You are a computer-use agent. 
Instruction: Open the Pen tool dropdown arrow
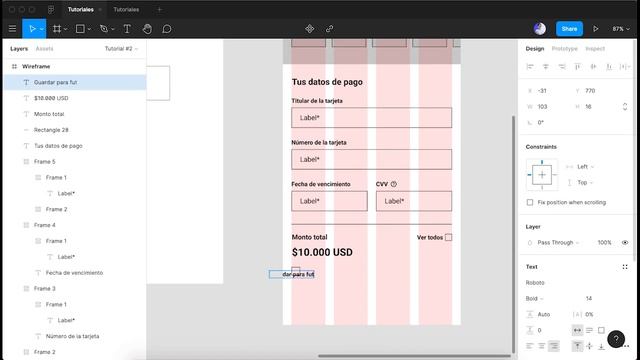pos(113,29)
